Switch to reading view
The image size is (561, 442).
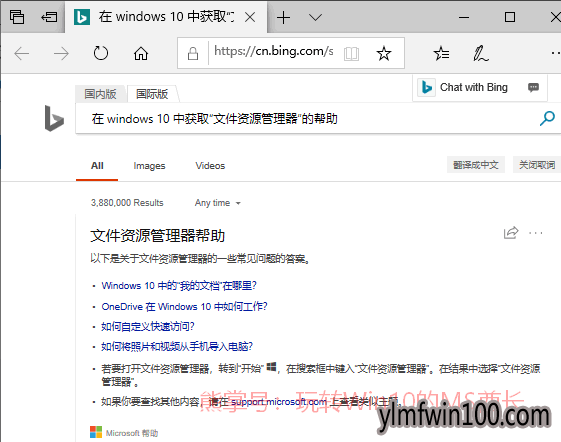351,54
